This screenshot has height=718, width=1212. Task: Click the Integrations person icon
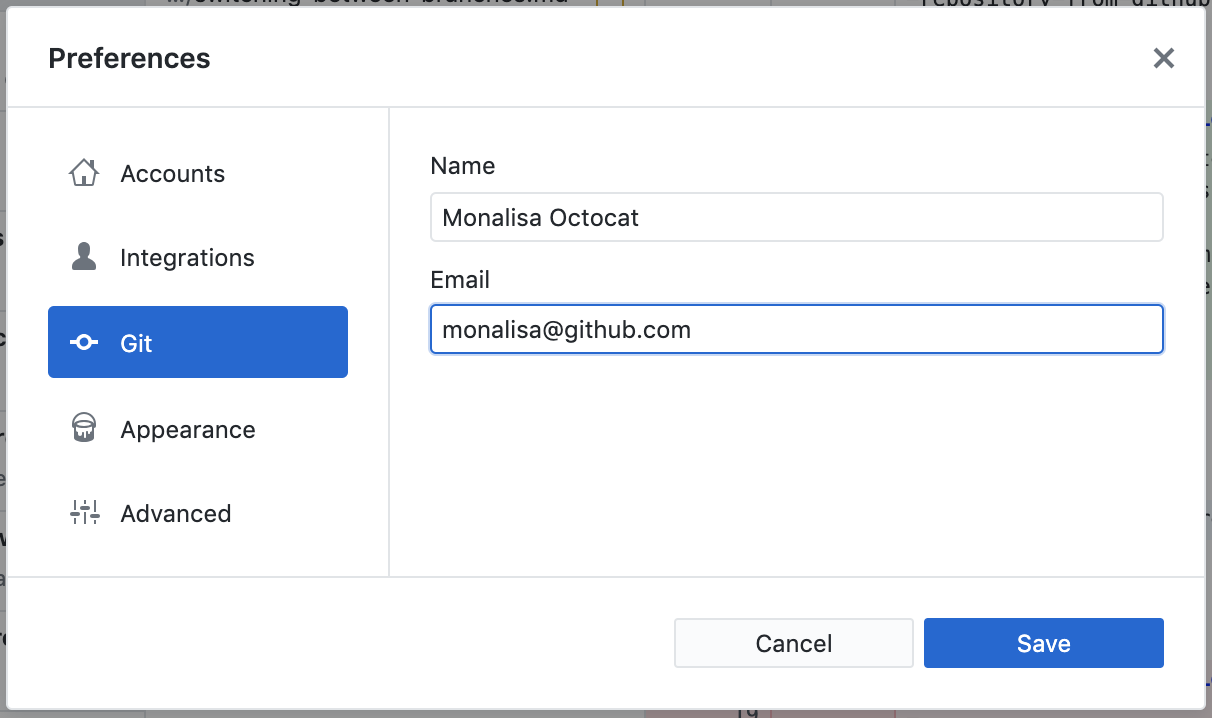click(84, 257)
